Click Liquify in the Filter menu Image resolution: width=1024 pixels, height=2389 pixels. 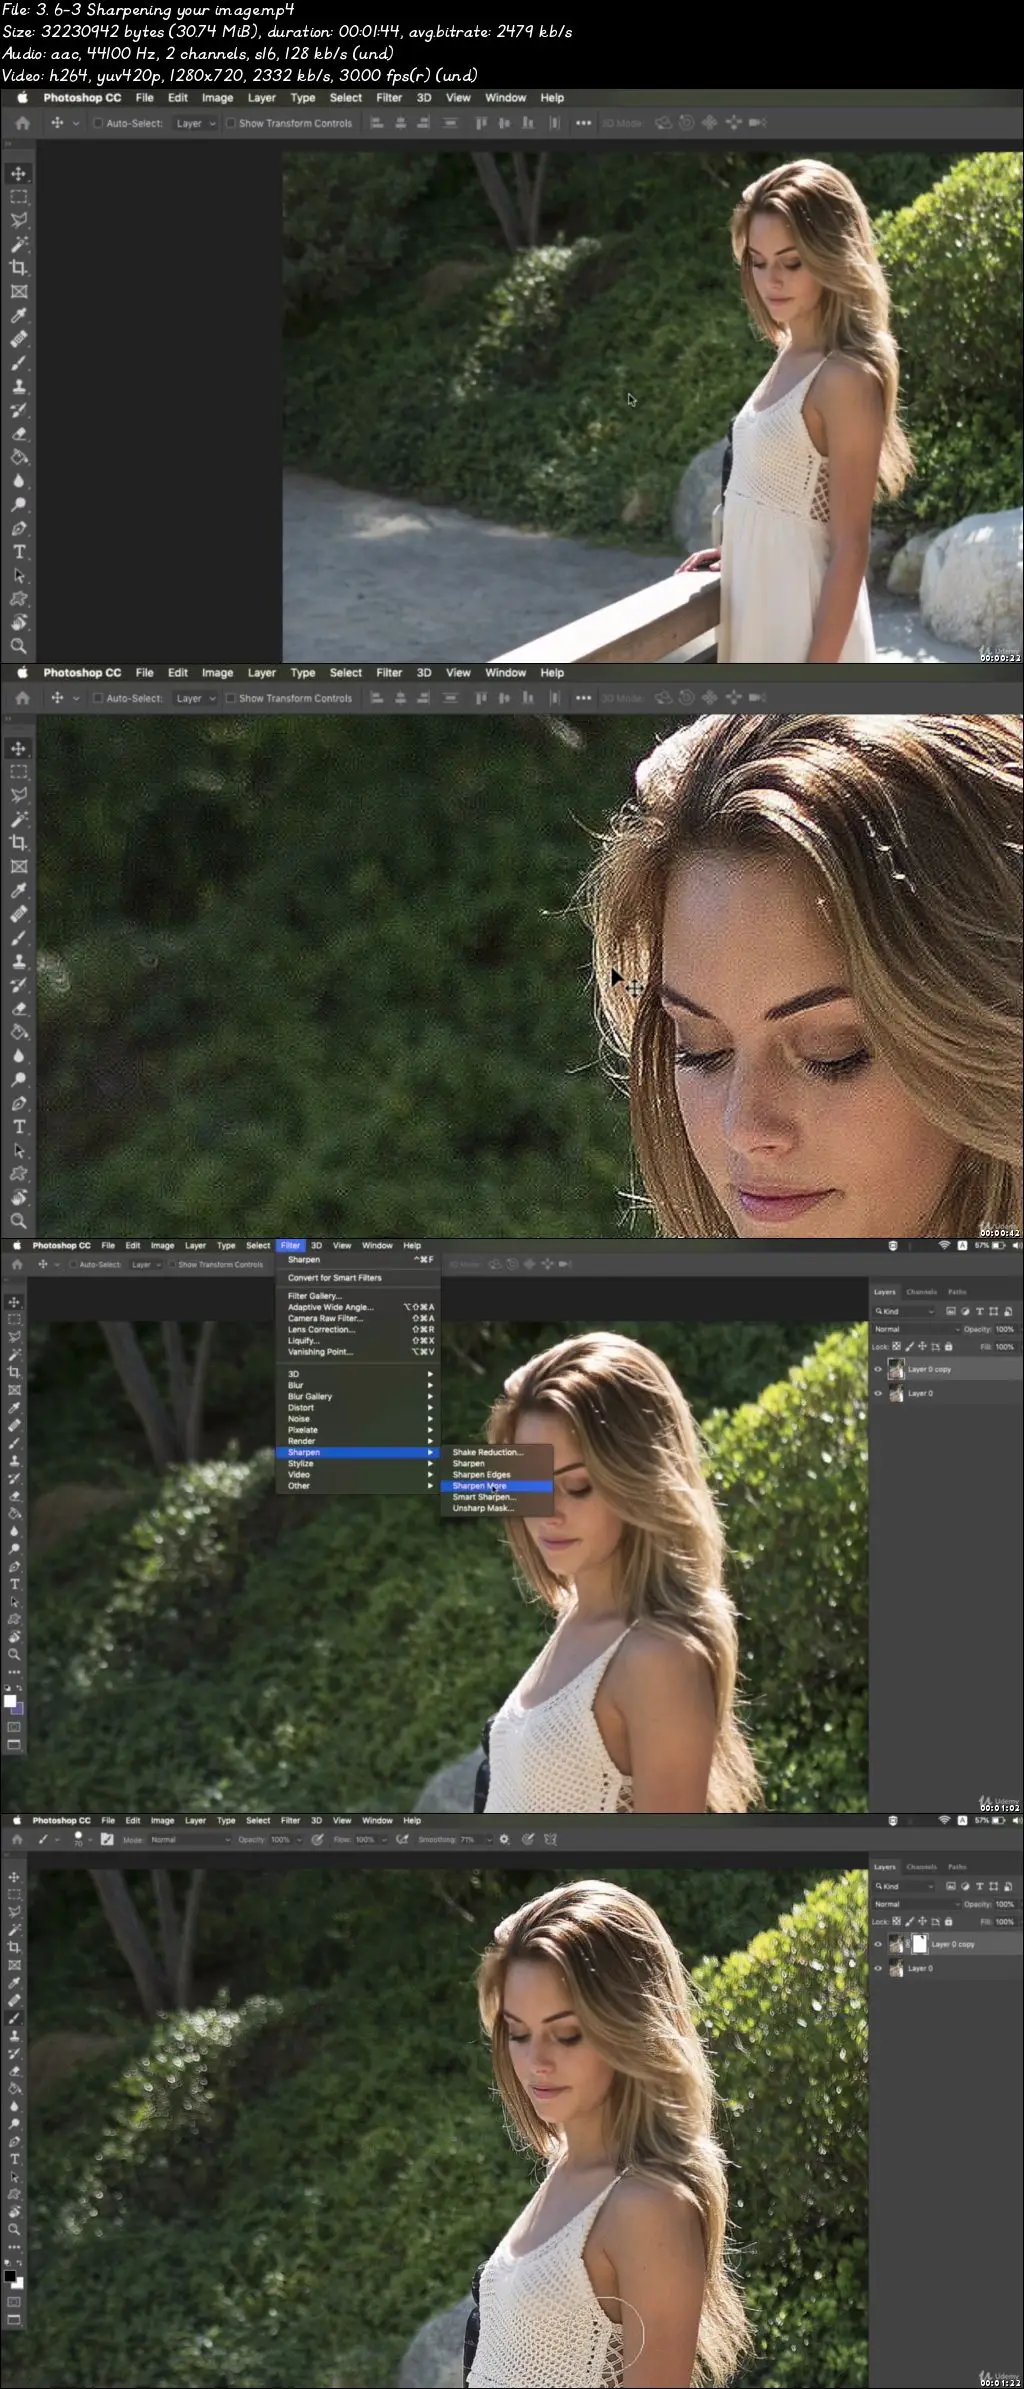point(357,1341)
